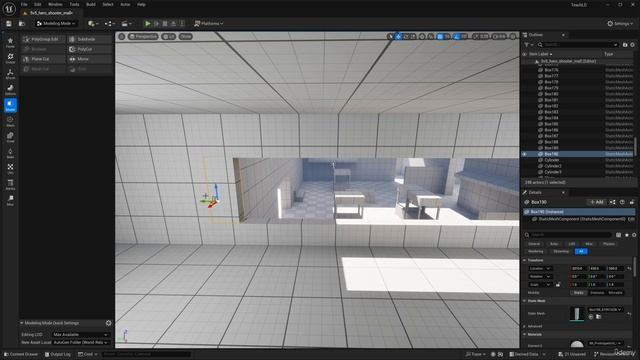640x360 pixels.
Task: Open the viewport options hamburger menu
Action: (x=122, y=36)
